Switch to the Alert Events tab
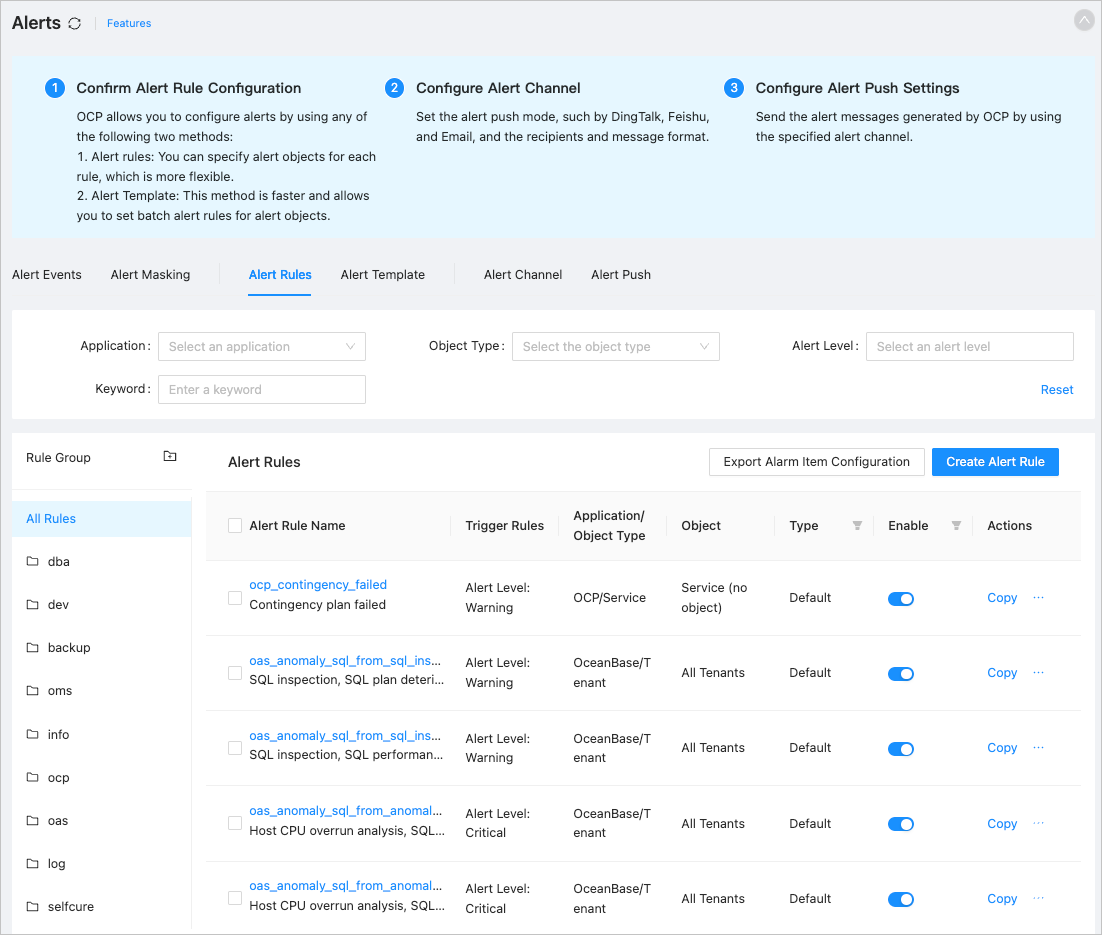Screen dimensions: 1102x935 point(47,275)
